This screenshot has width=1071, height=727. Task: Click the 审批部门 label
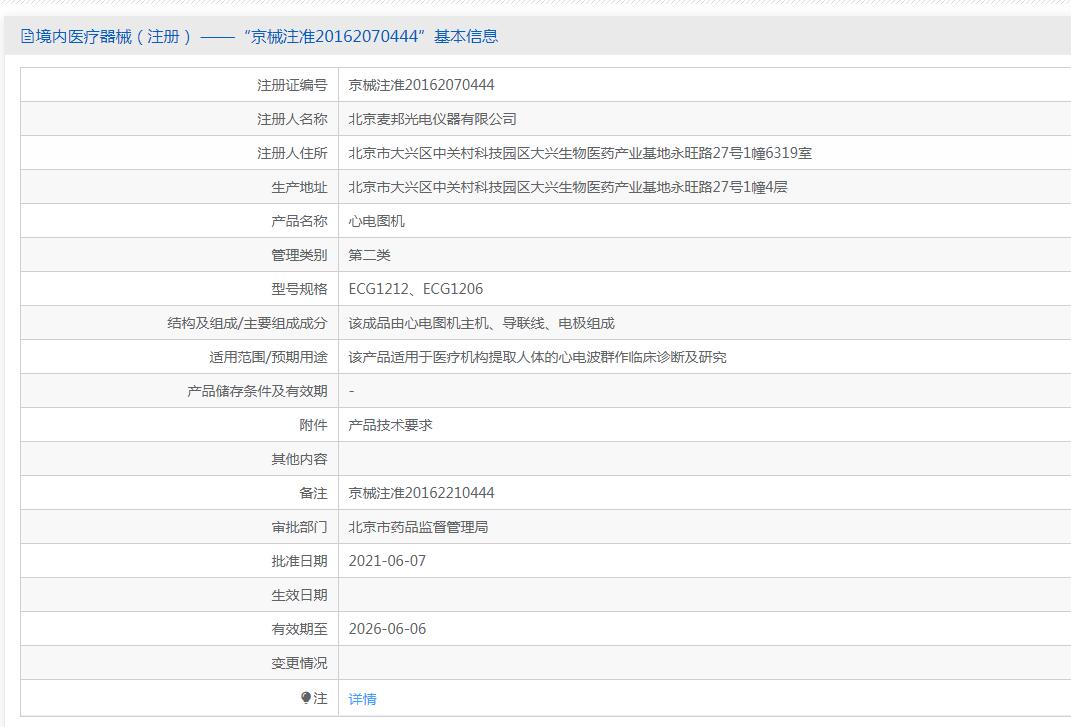(299, 527)
